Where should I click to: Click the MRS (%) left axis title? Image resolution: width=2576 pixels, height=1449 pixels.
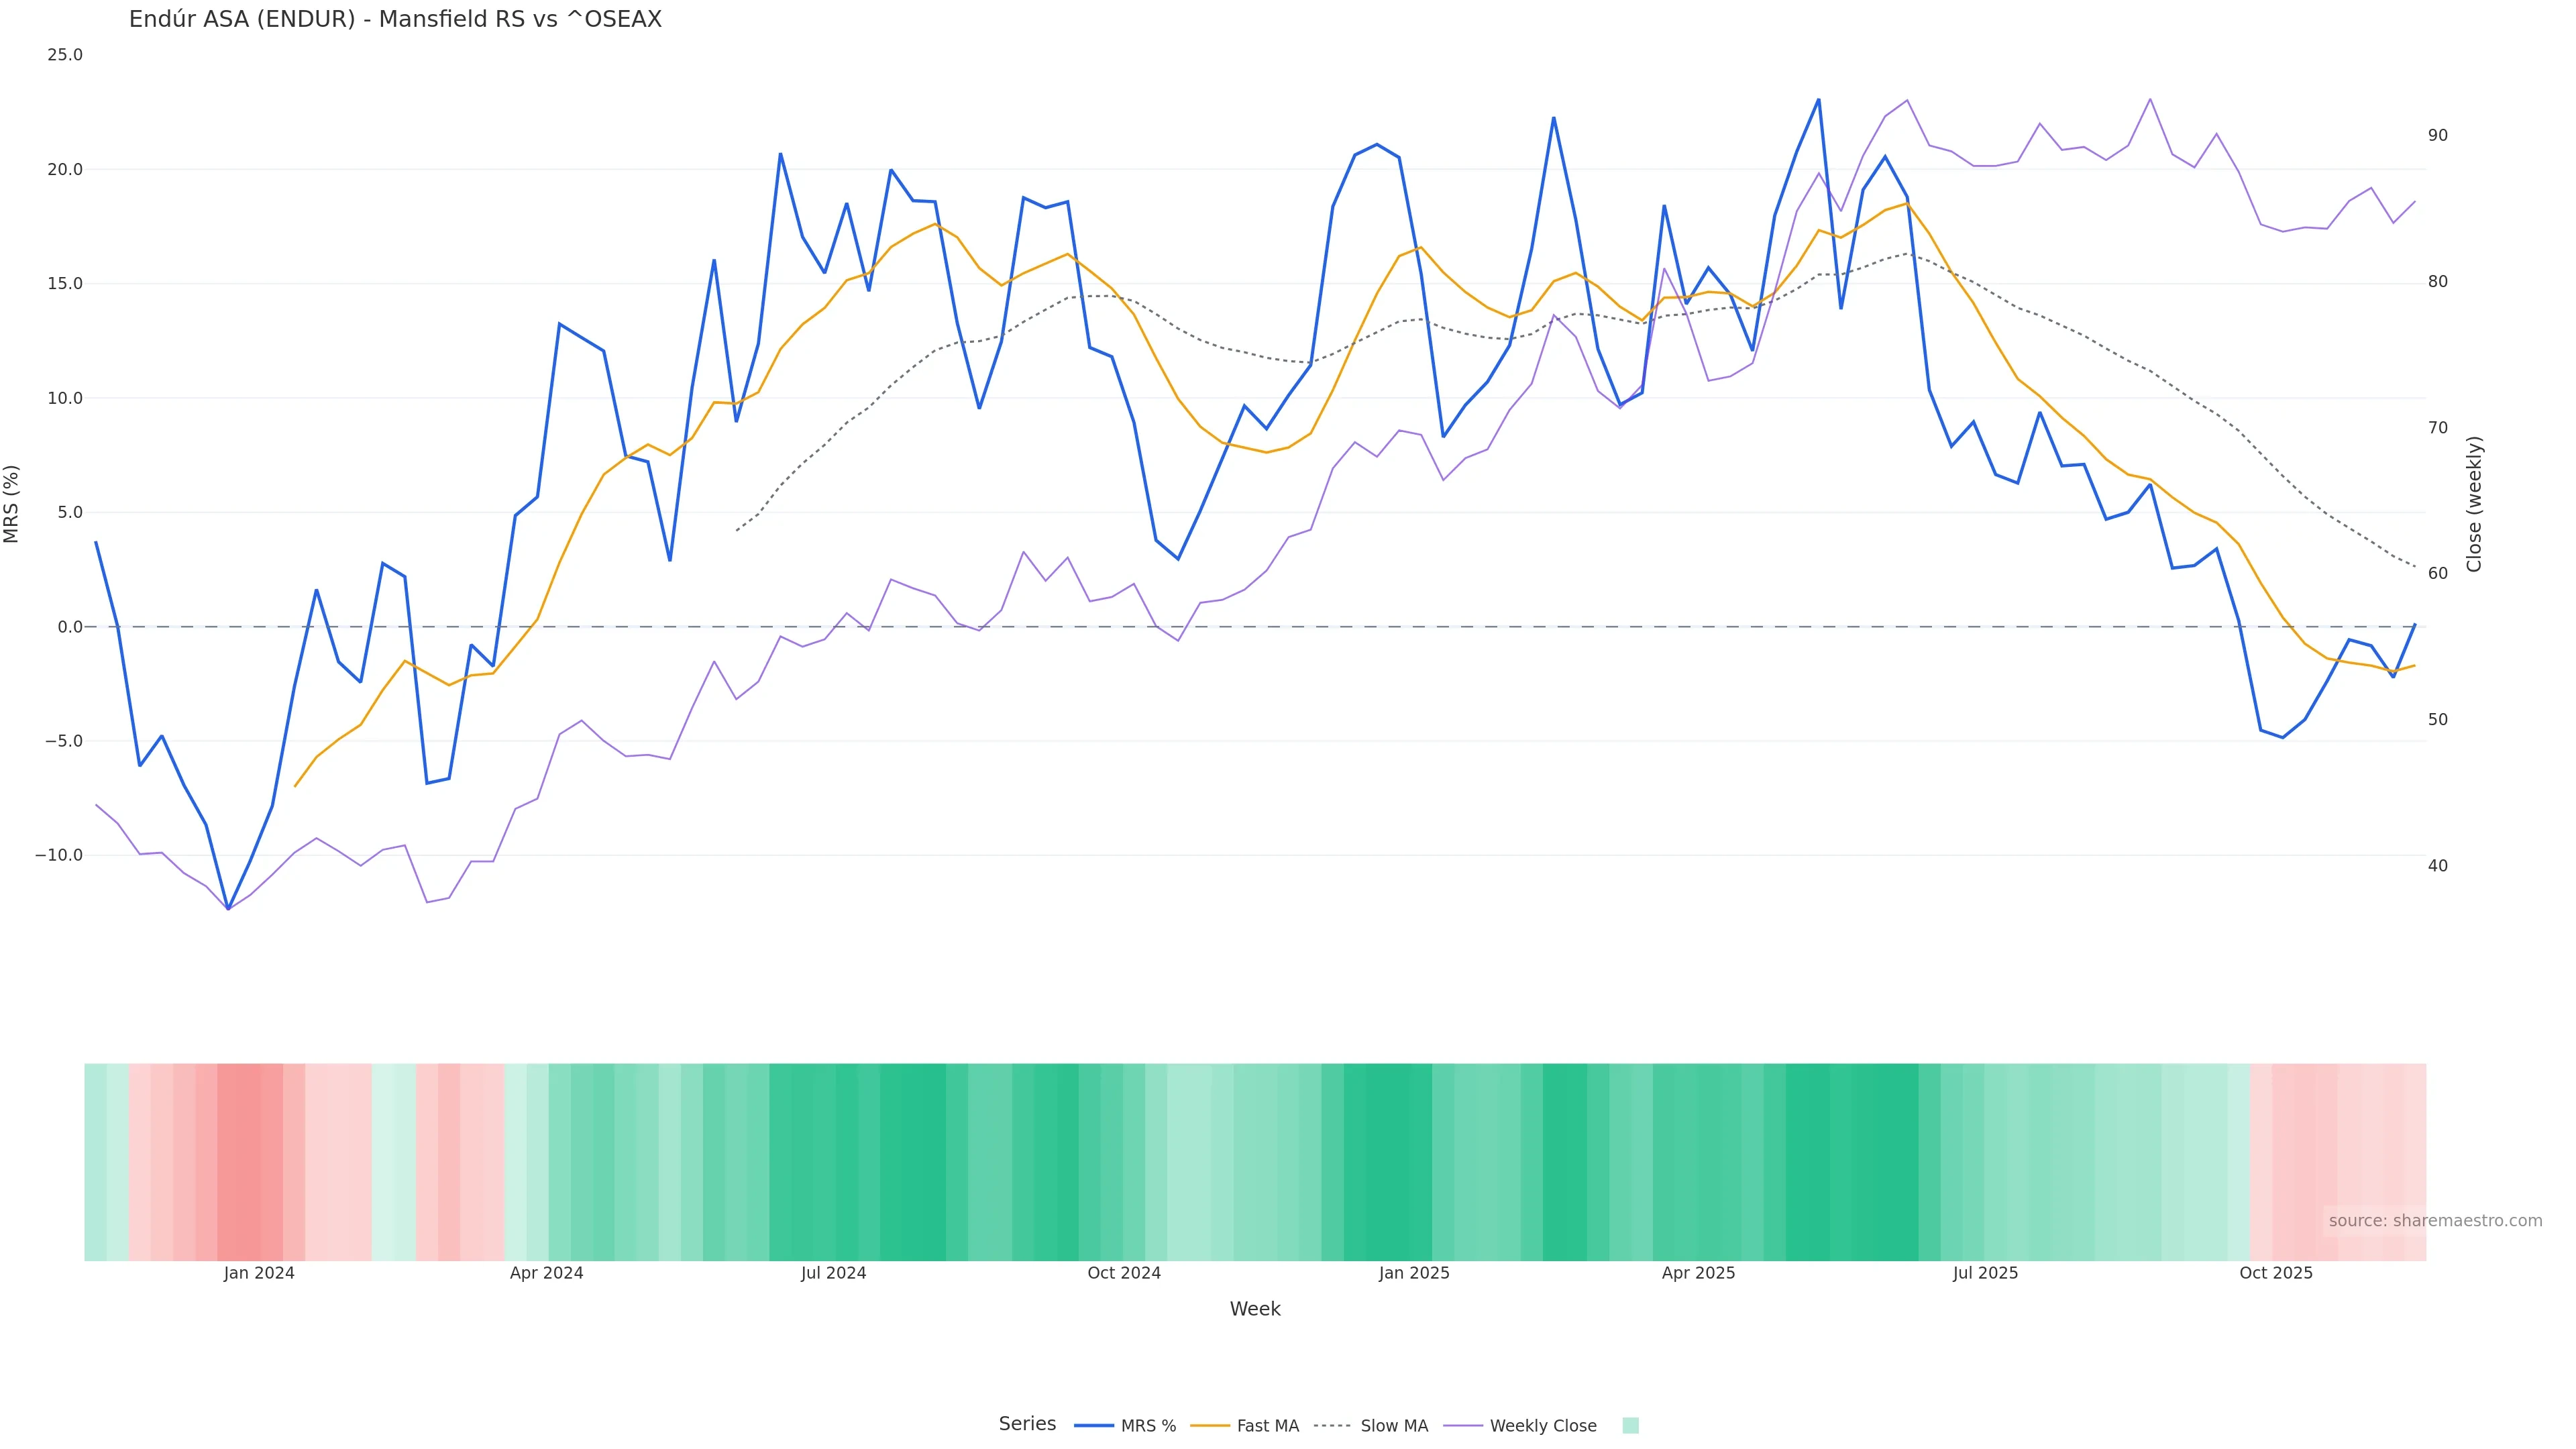tap(12, 503)
